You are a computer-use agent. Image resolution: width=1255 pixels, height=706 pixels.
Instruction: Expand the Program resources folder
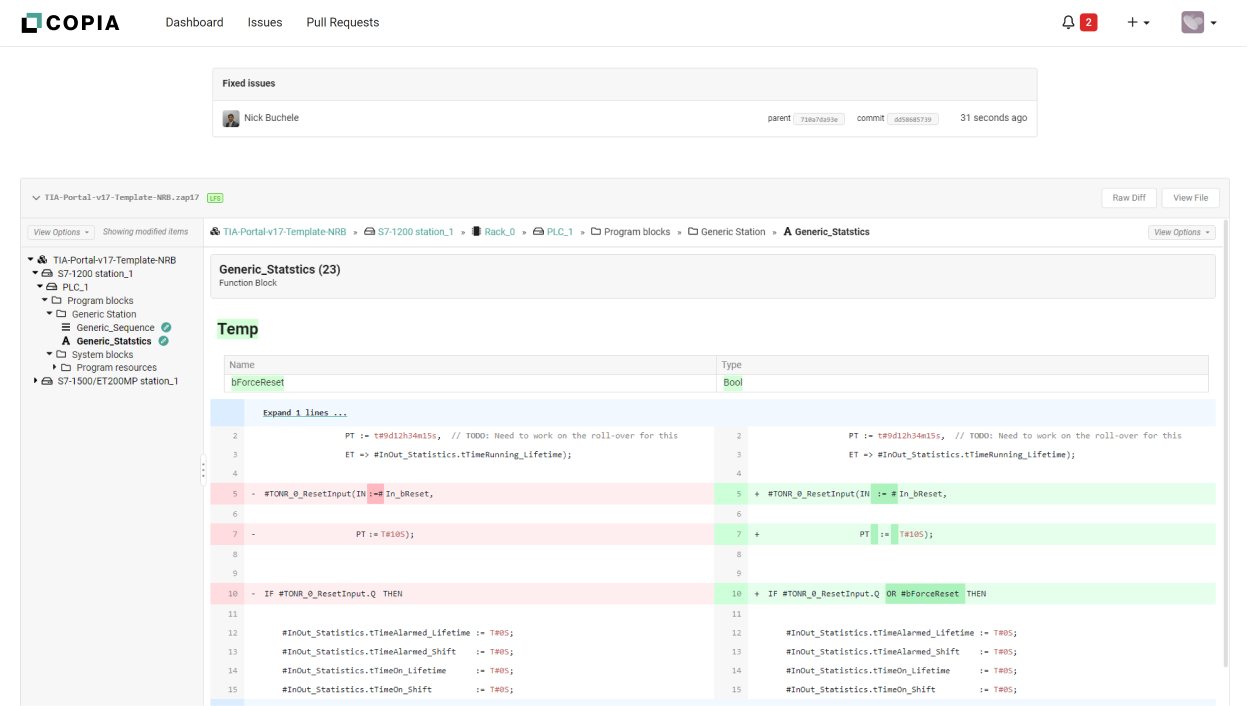click(x=55, y=368)
